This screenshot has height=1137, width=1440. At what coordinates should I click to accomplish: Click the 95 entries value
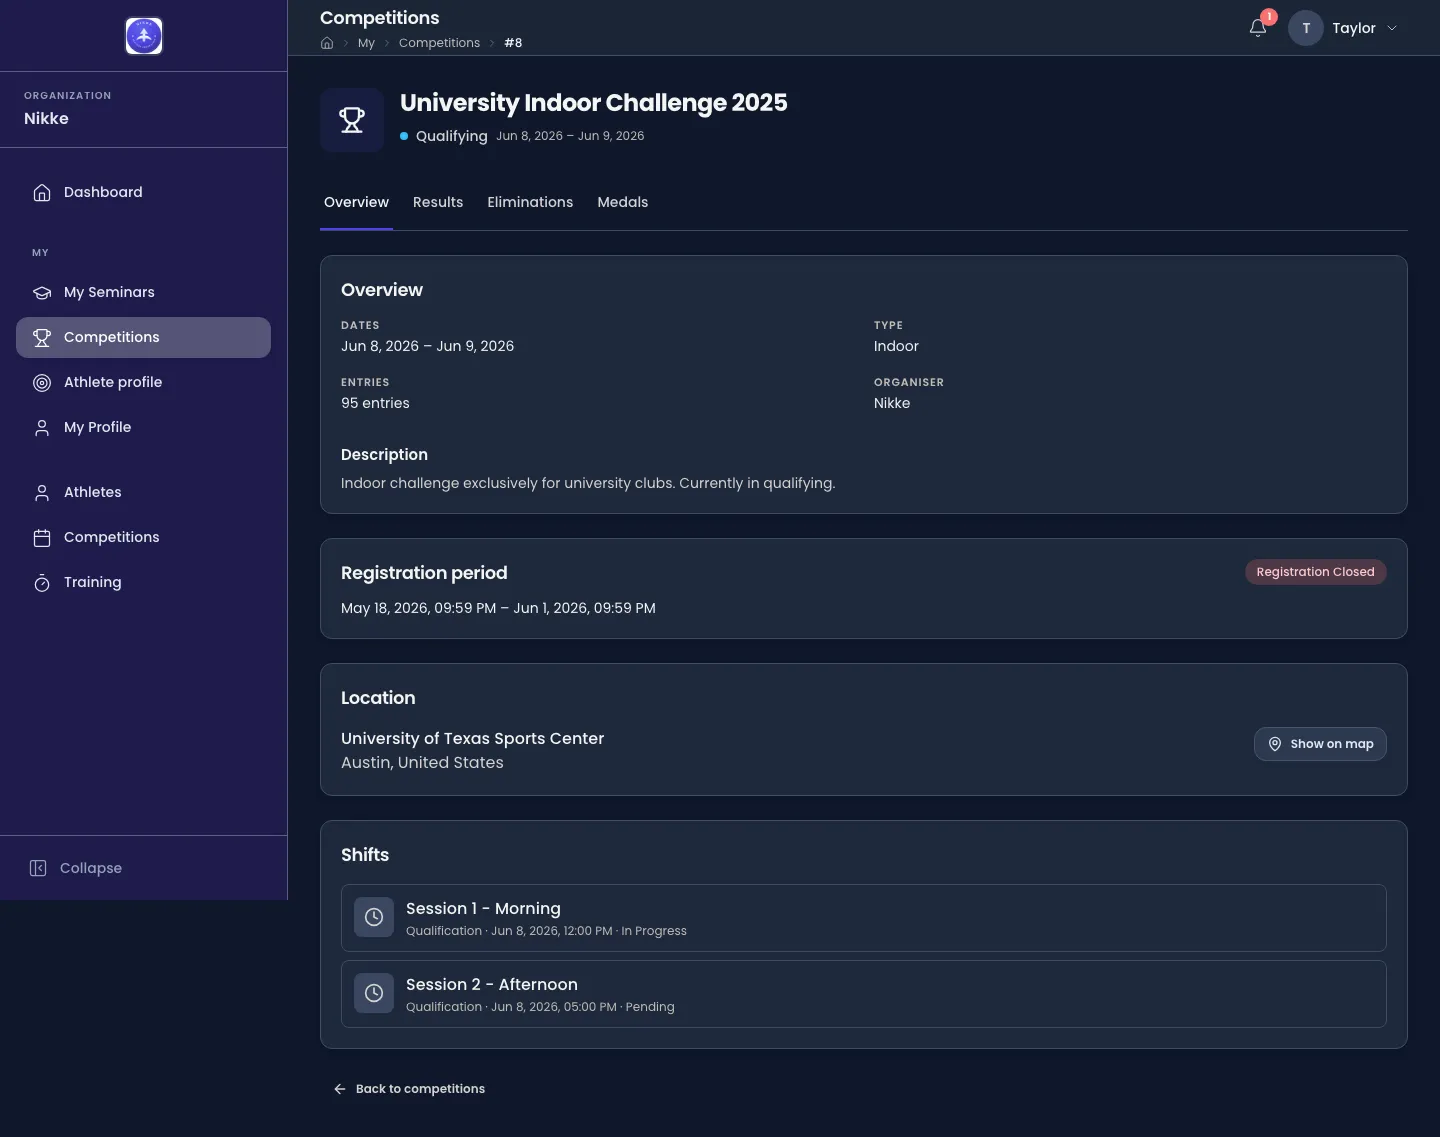pos(375,403)
